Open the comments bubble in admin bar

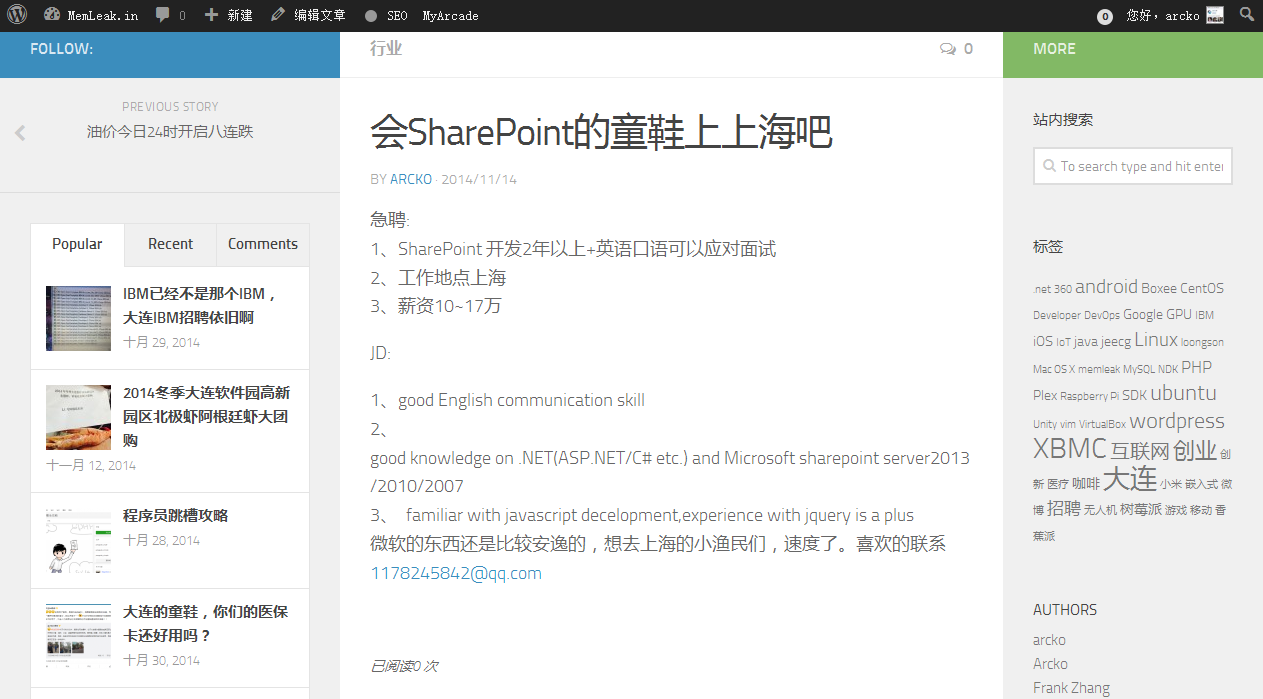(x=170, y=16)
